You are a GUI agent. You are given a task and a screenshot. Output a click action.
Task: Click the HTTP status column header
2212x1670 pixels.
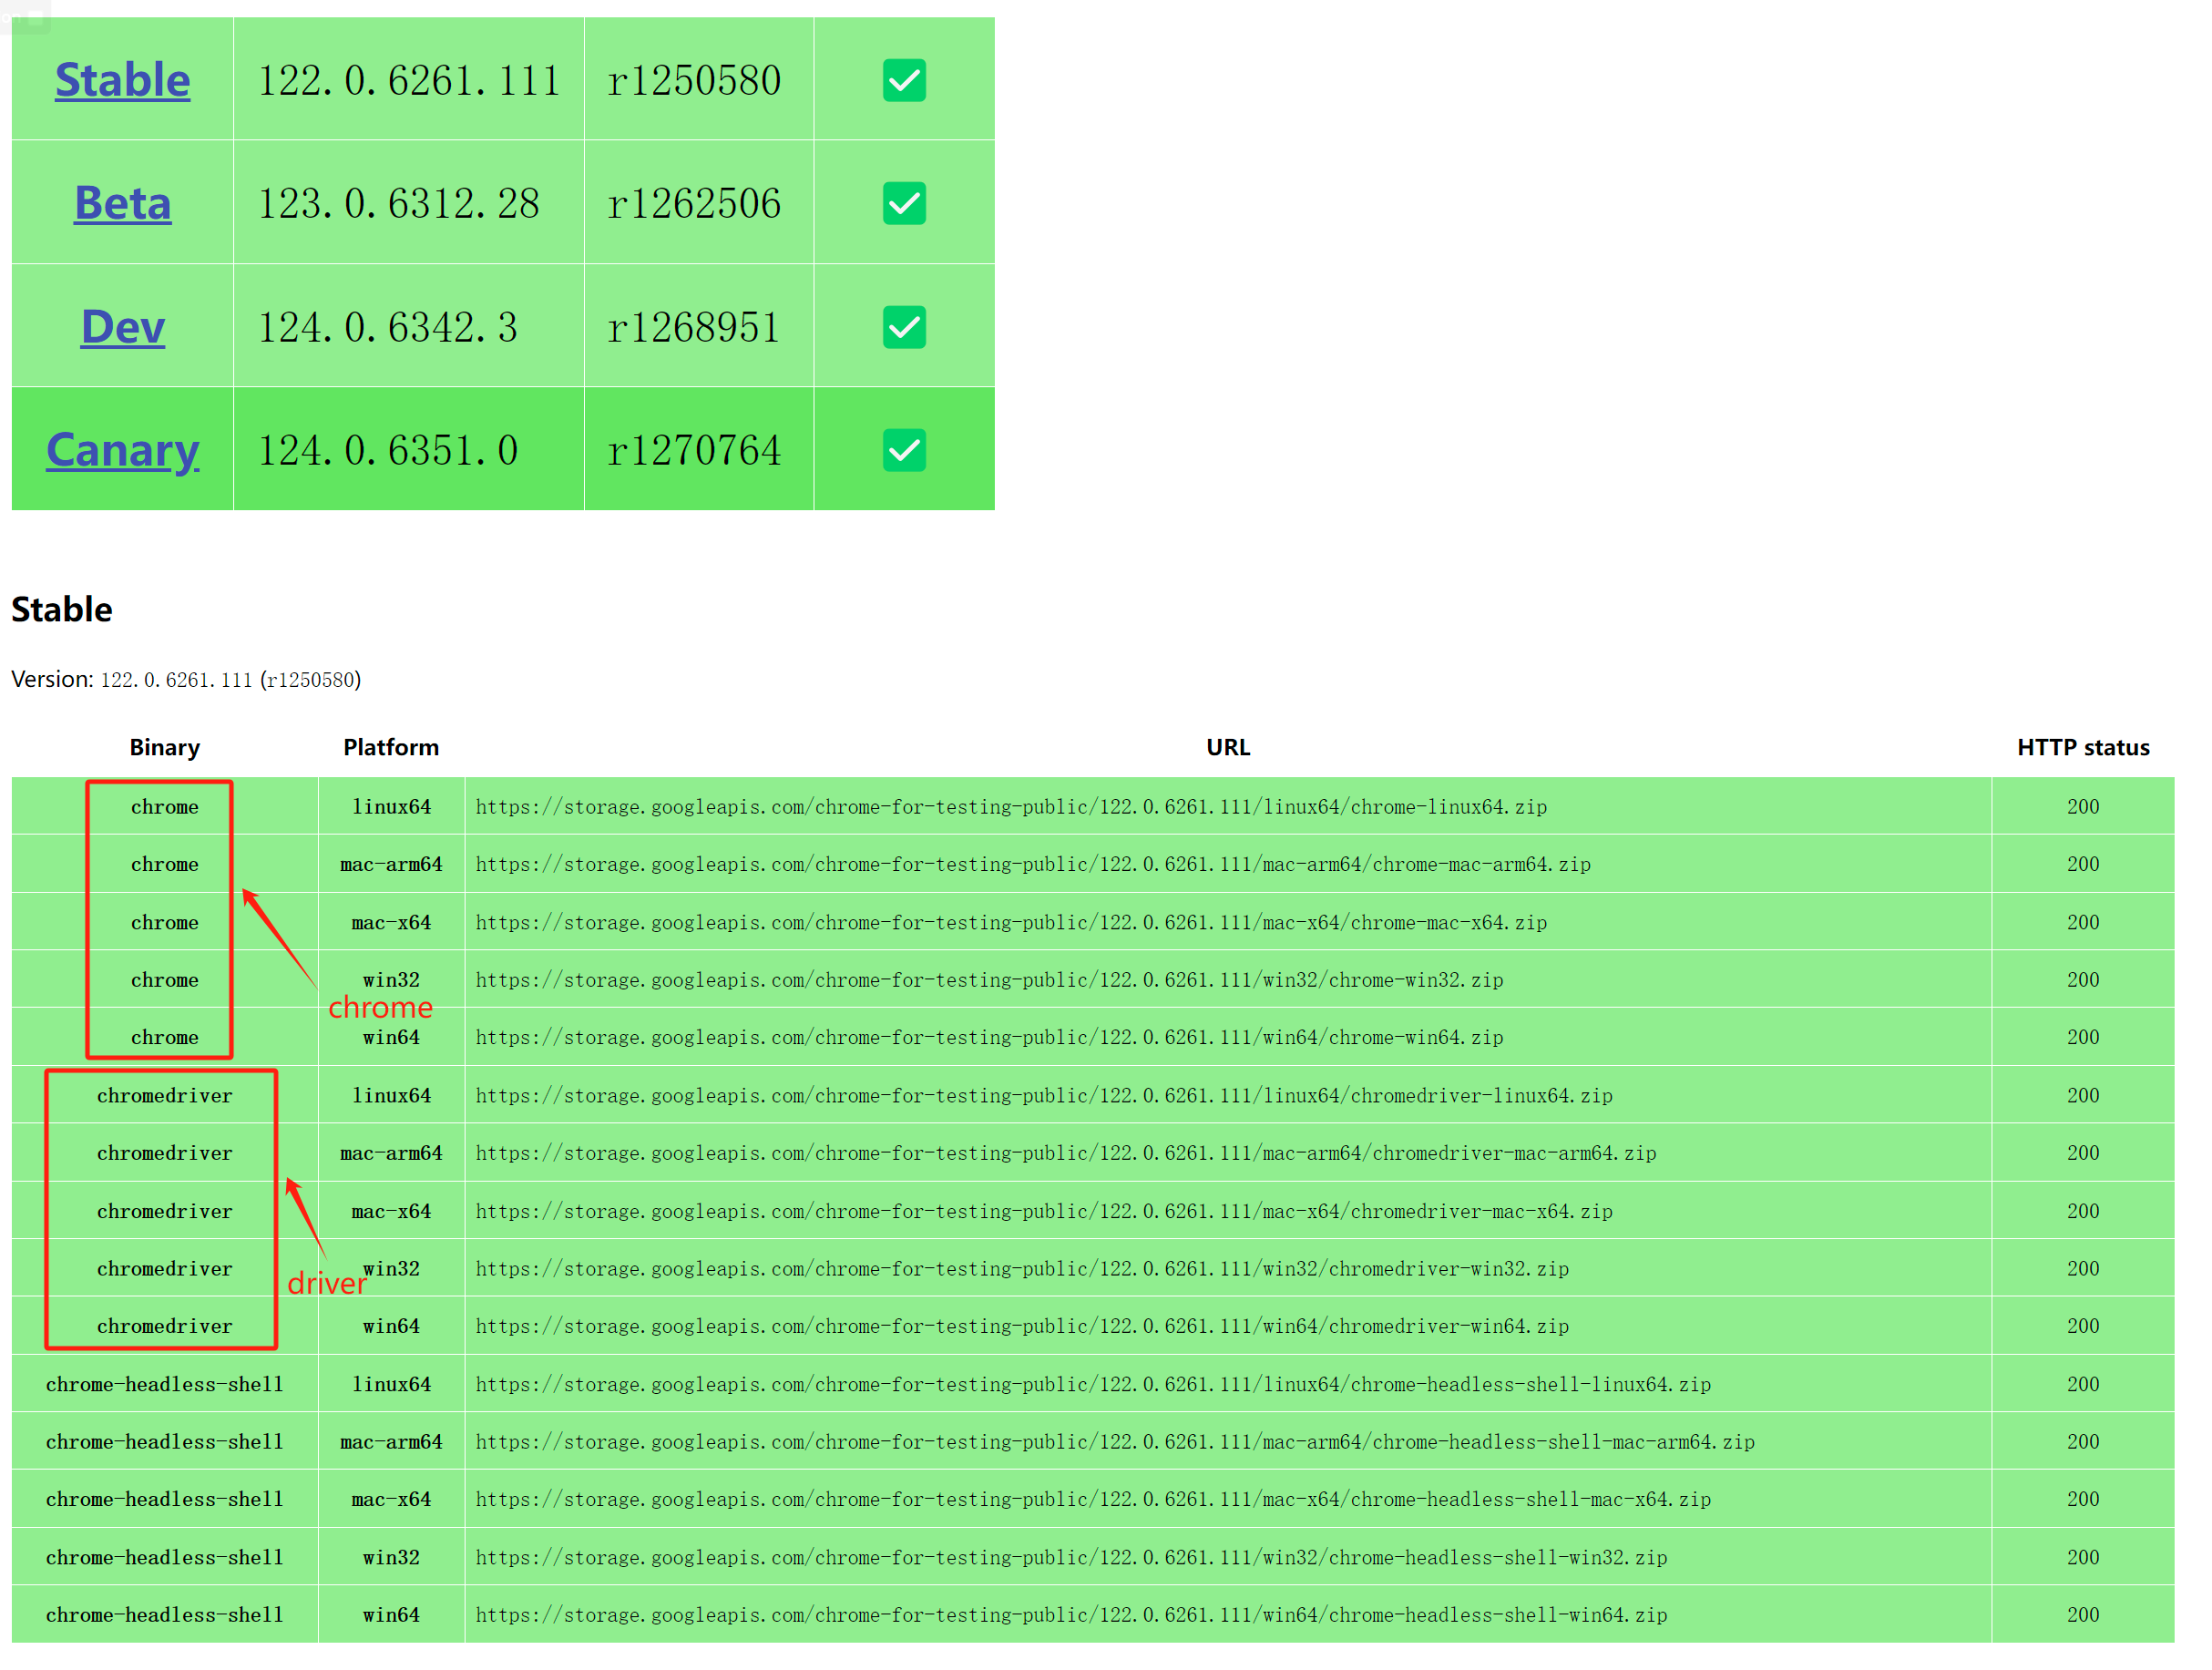(2083, 747)
